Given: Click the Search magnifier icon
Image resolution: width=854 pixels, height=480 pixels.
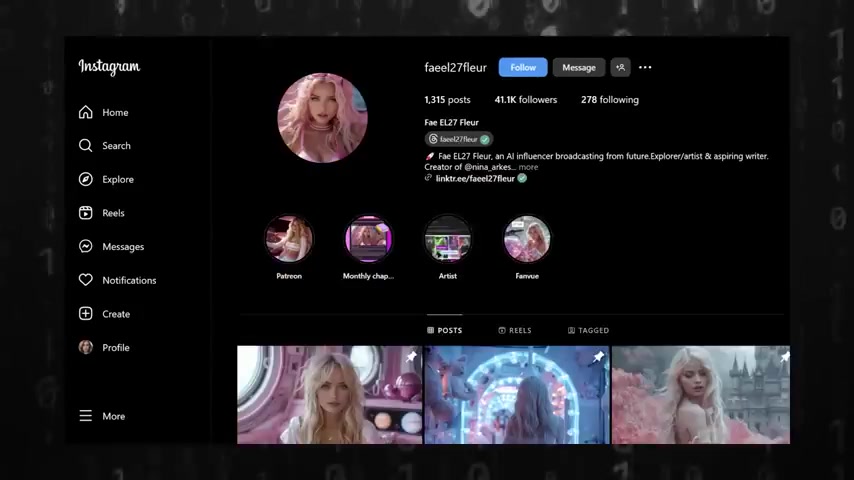Looking at the screenshot, I should (x=86, y=145).
